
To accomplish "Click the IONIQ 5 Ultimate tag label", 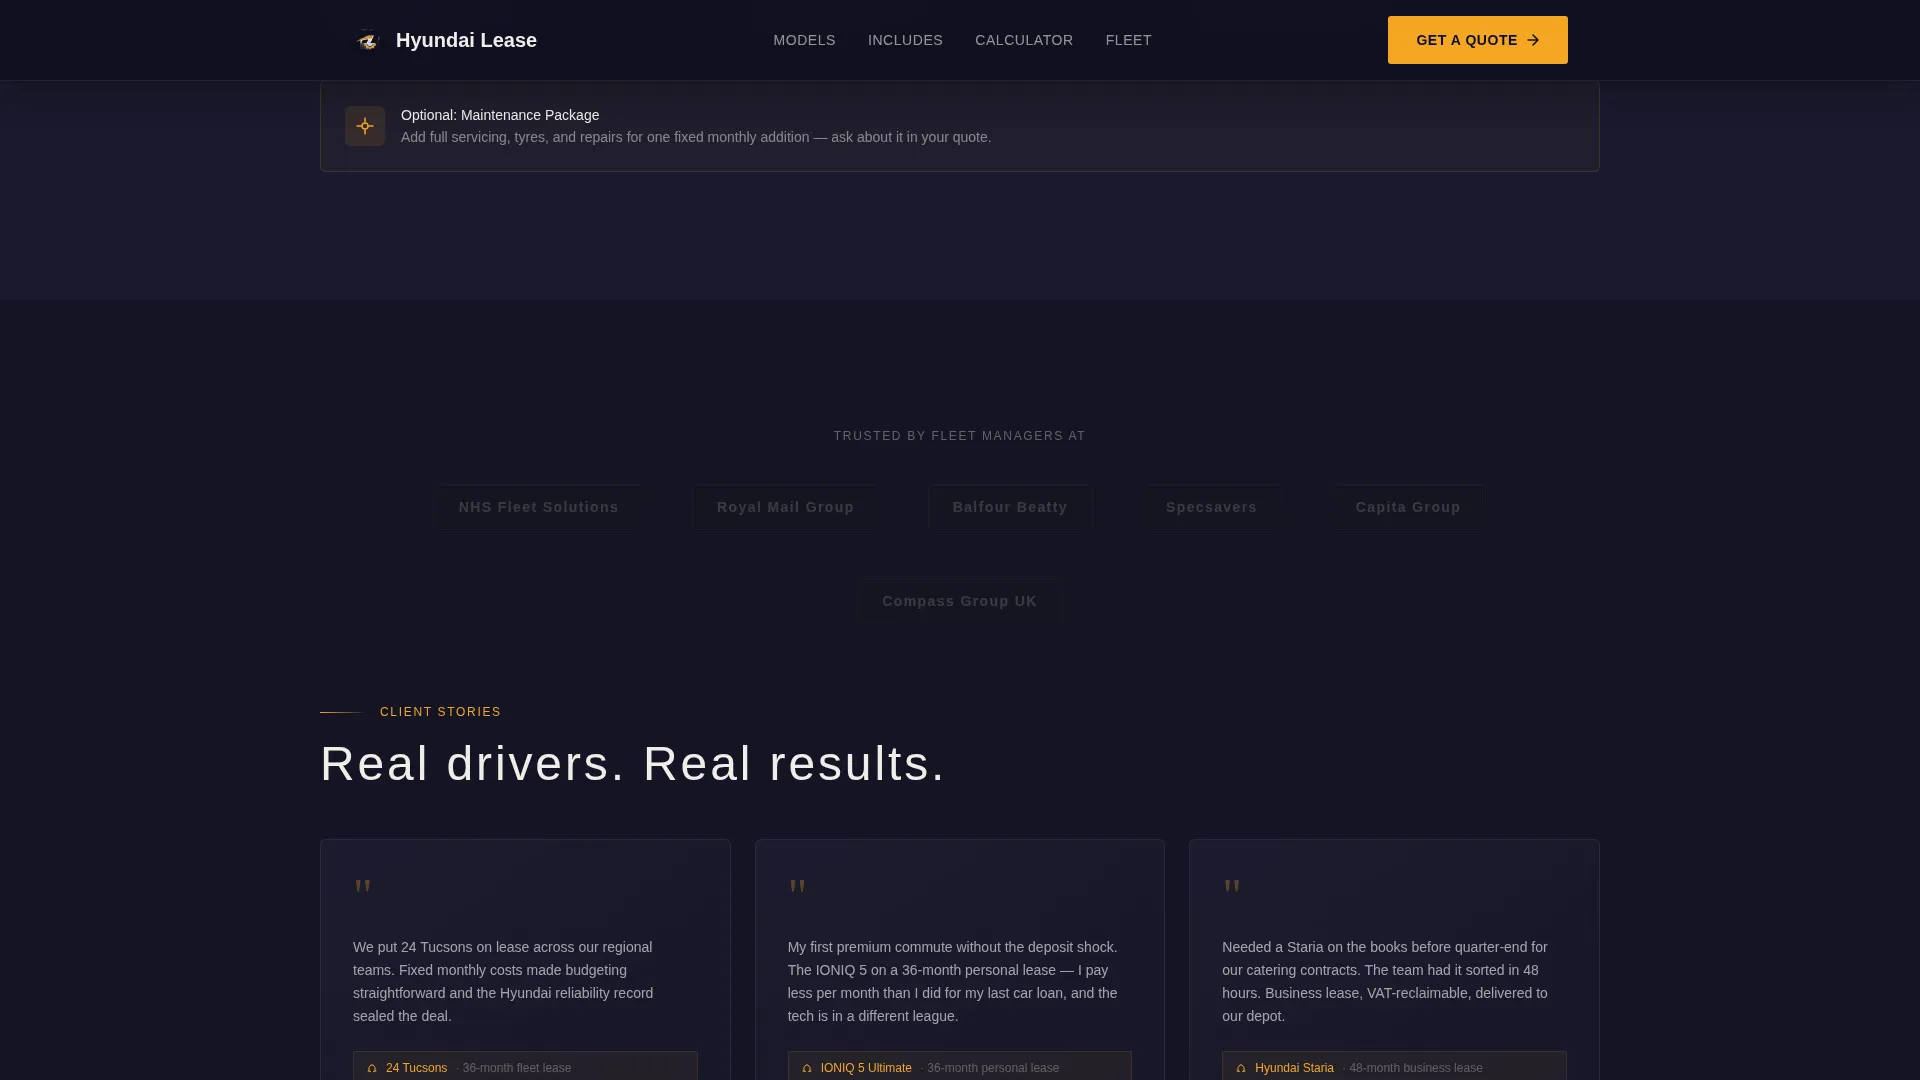I will pyautogui.click(x=866, y=1068).
